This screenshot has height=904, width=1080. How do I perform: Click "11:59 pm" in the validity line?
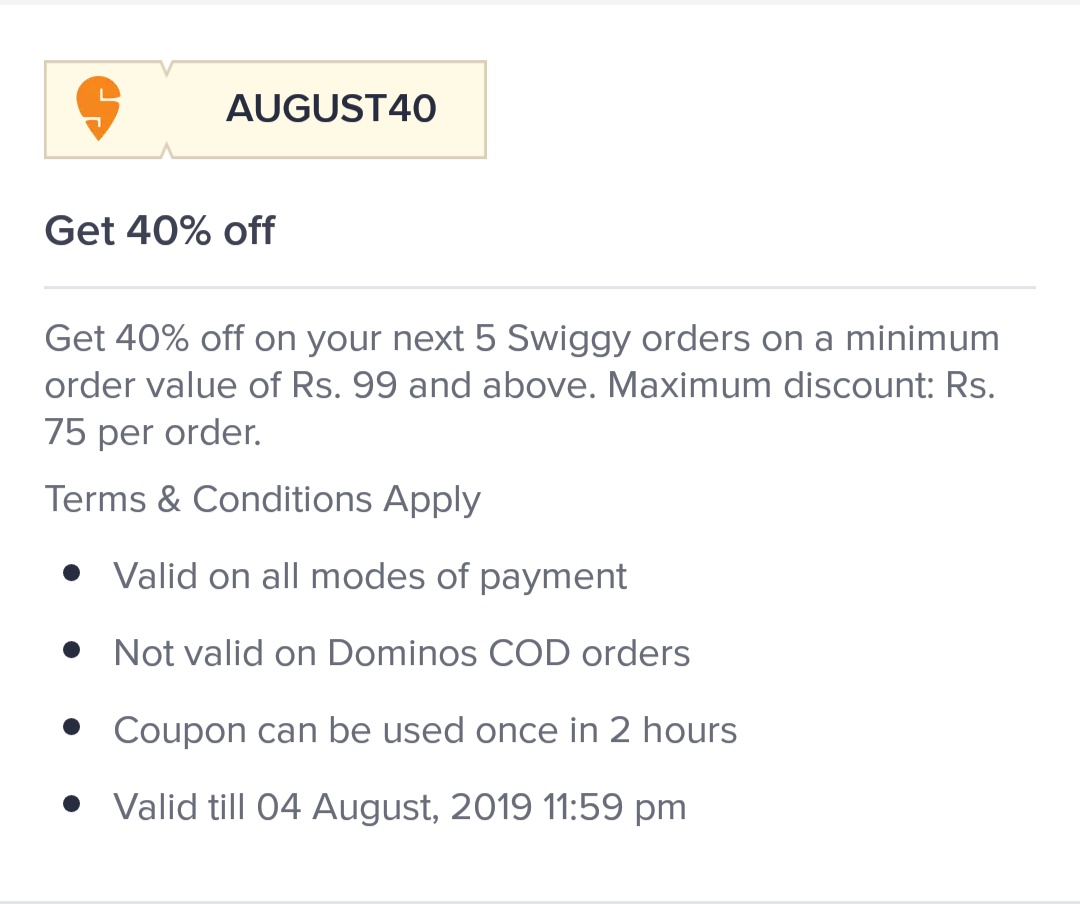pos(614,807)
